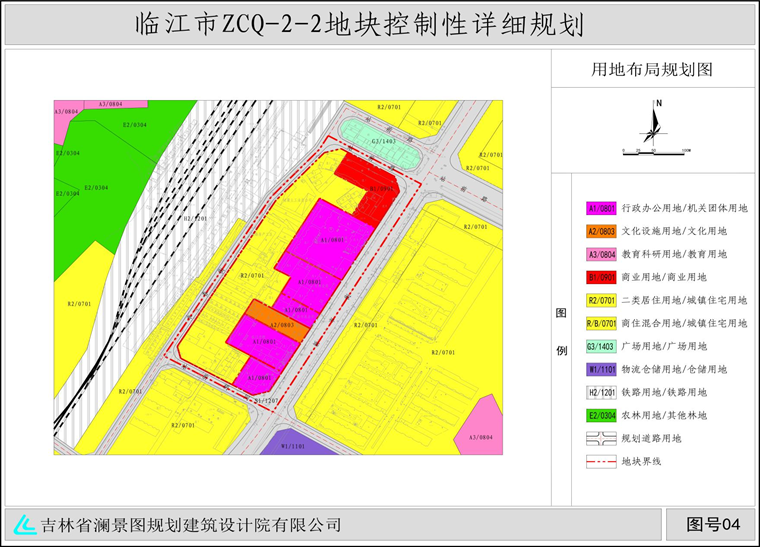Select the purple W1/1101 legend swatch
This screenshot has width=760, height=547.
point(600,369)
